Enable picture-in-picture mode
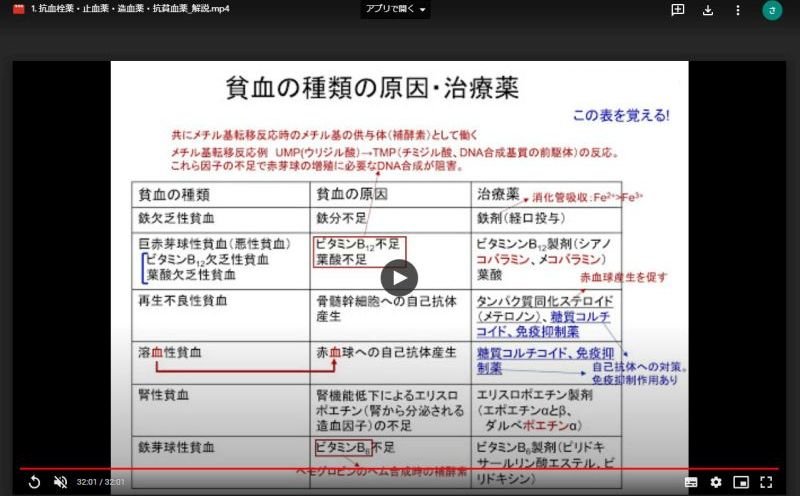 [x=741, y=482]
